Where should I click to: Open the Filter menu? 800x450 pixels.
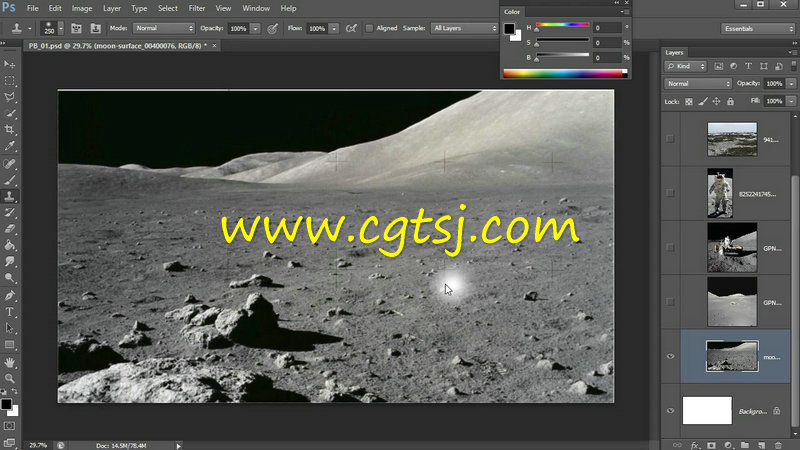pos(196,8)
